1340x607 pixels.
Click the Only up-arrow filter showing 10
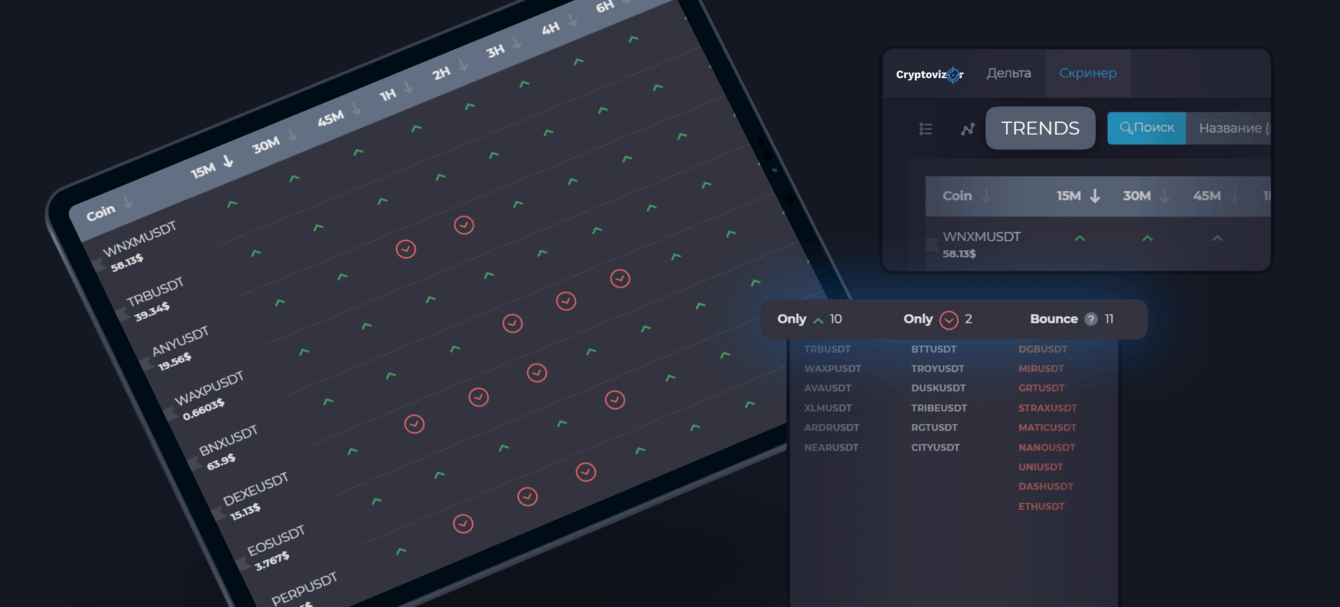pyautogui.click(x=810, y=319)
